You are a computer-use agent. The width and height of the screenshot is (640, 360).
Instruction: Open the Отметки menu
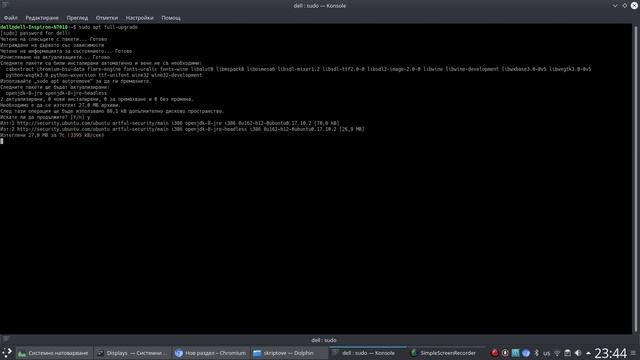click(107, 18)
